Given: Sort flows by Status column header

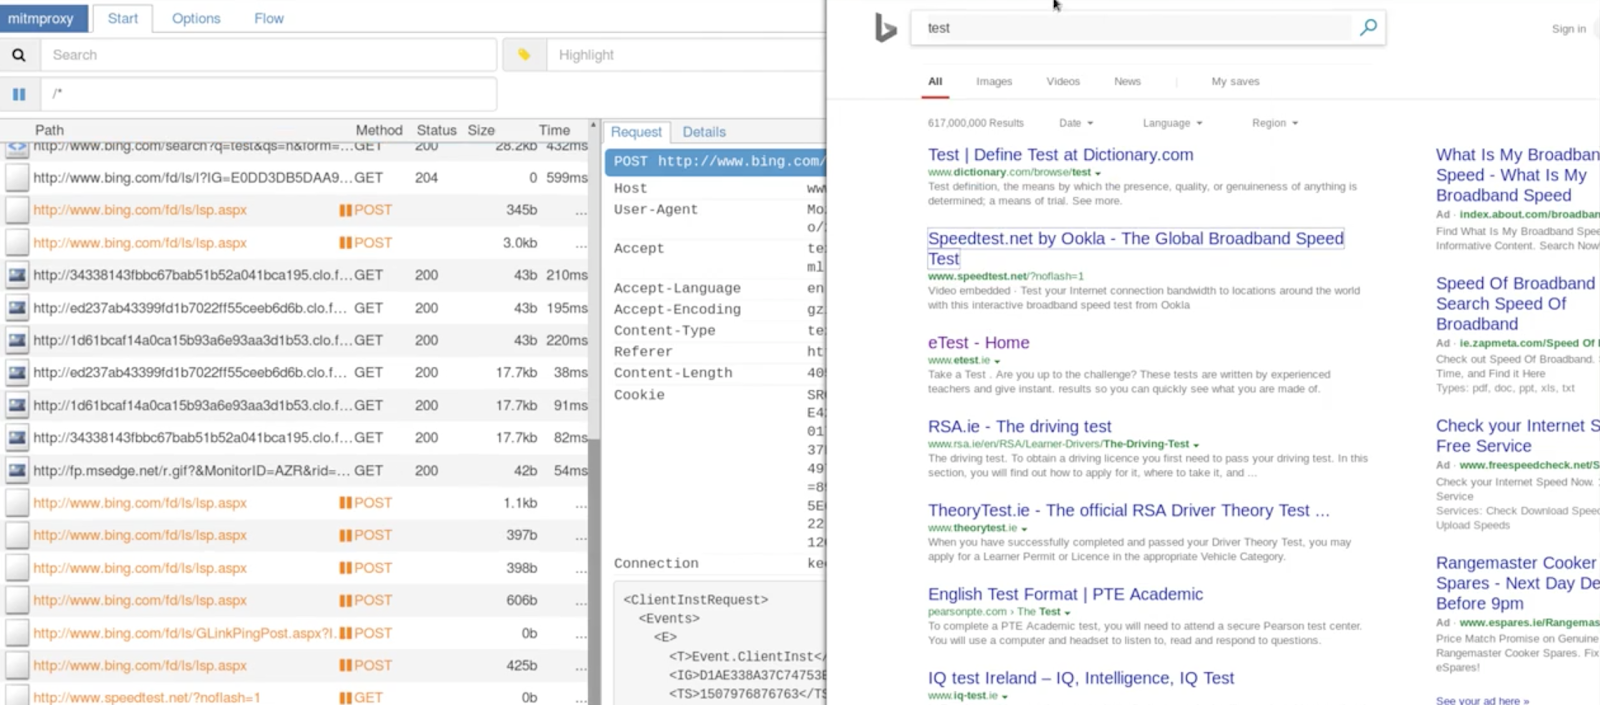Looking at the screenshot, I should pyautogui.click(x=436, y=130).
